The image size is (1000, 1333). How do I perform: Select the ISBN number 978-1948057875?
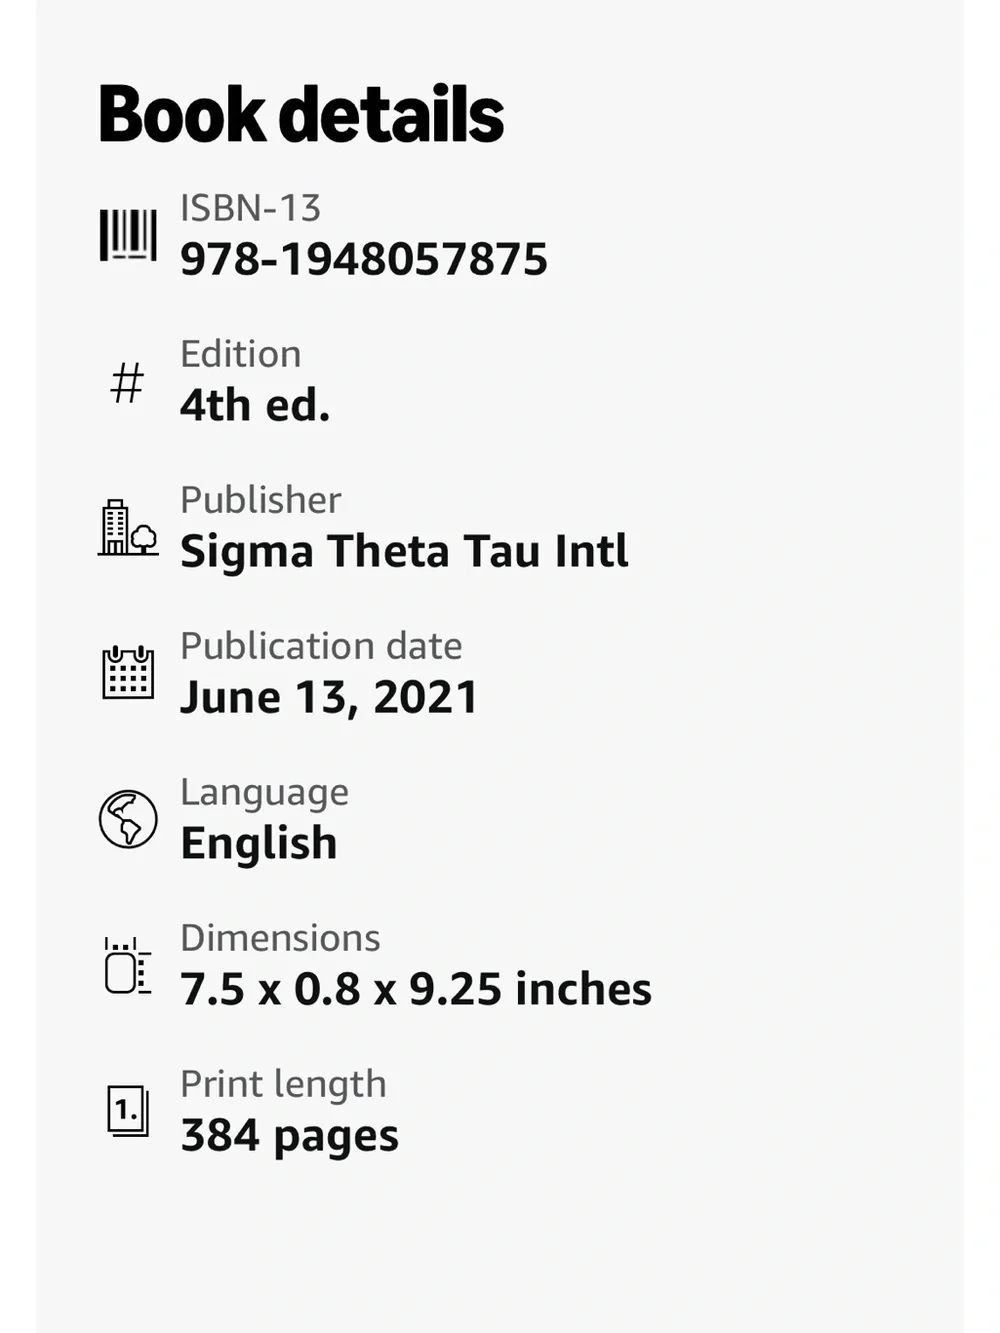tap(364, 259)
